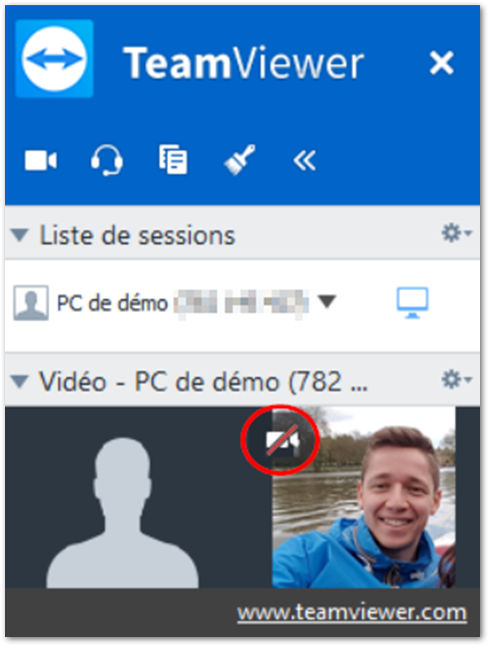Open the PC de démo dropdown arrow
Image resolution: width=489 pixels, height=646 pixels.
click(x=327, y=301)
